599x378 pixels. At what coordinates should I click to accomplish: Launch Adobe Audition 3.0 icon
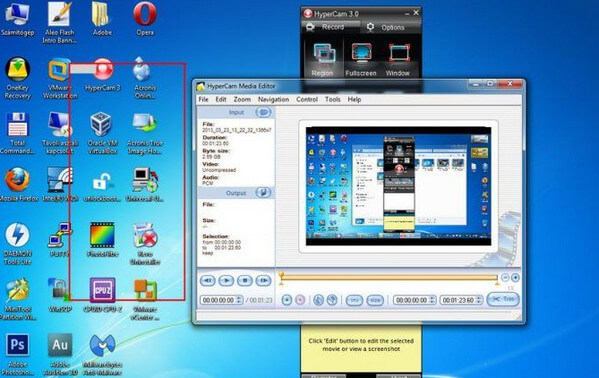[x=60, y=354]
